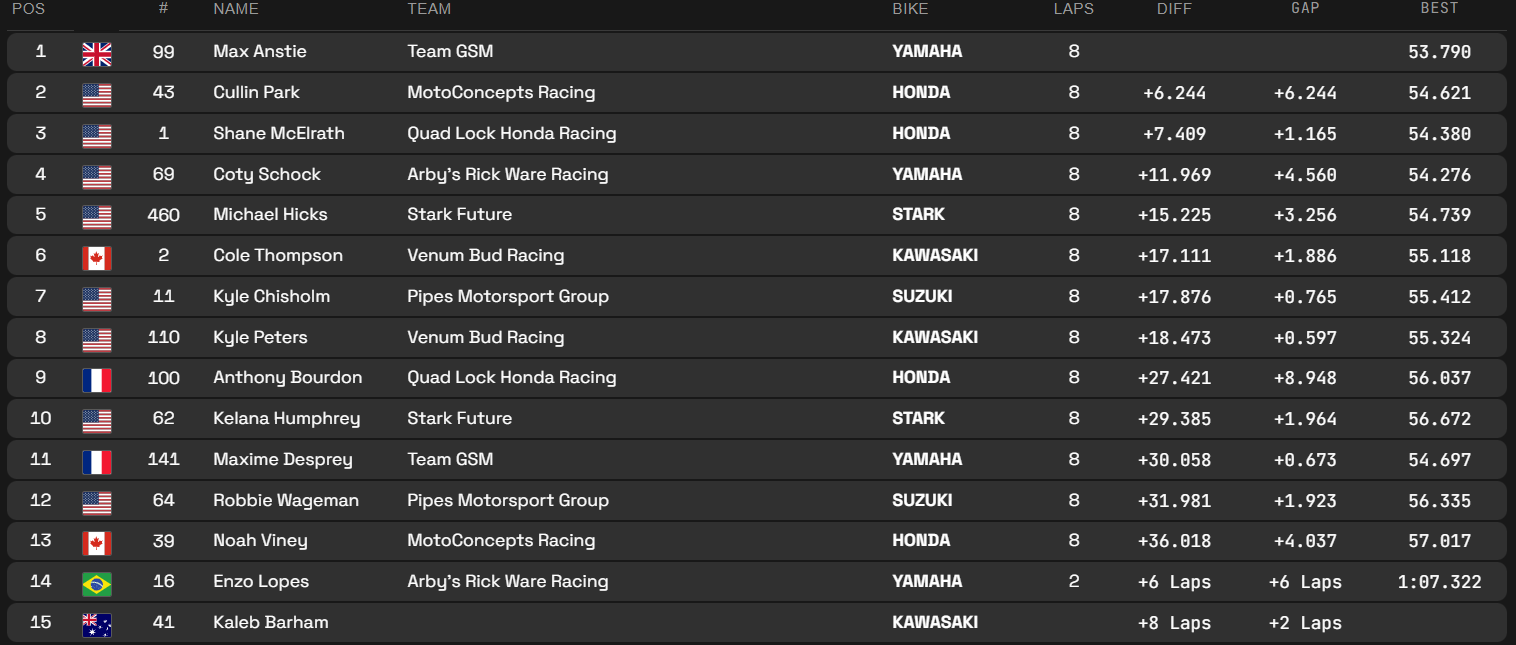Sort by the BEST column header
The width and height of the screenshot is (1516, 645).
tap(1439, 9)
